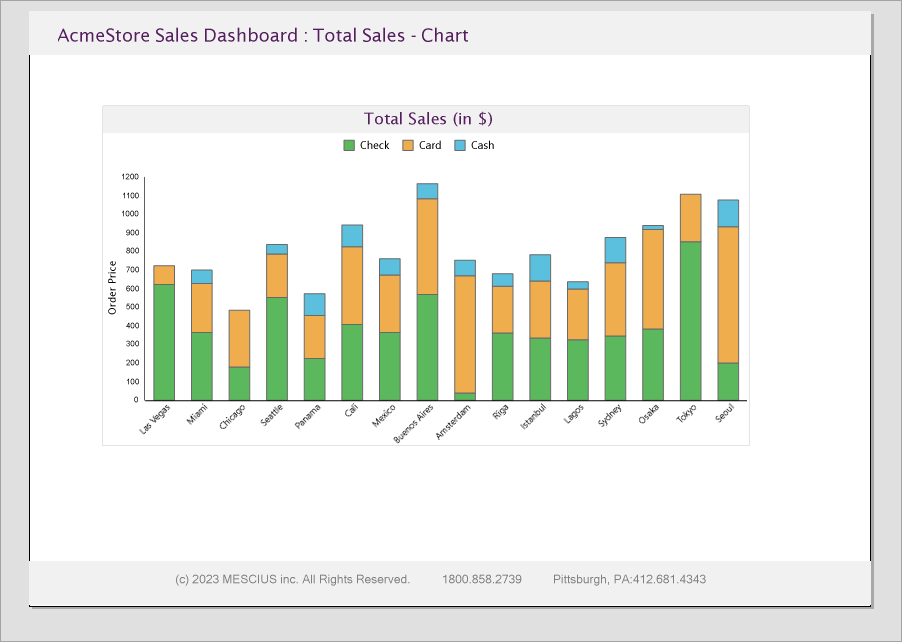The image size is (902, 642).
Task: Click the green Check segment for Las Vegas
Action: tap(164, 342)
